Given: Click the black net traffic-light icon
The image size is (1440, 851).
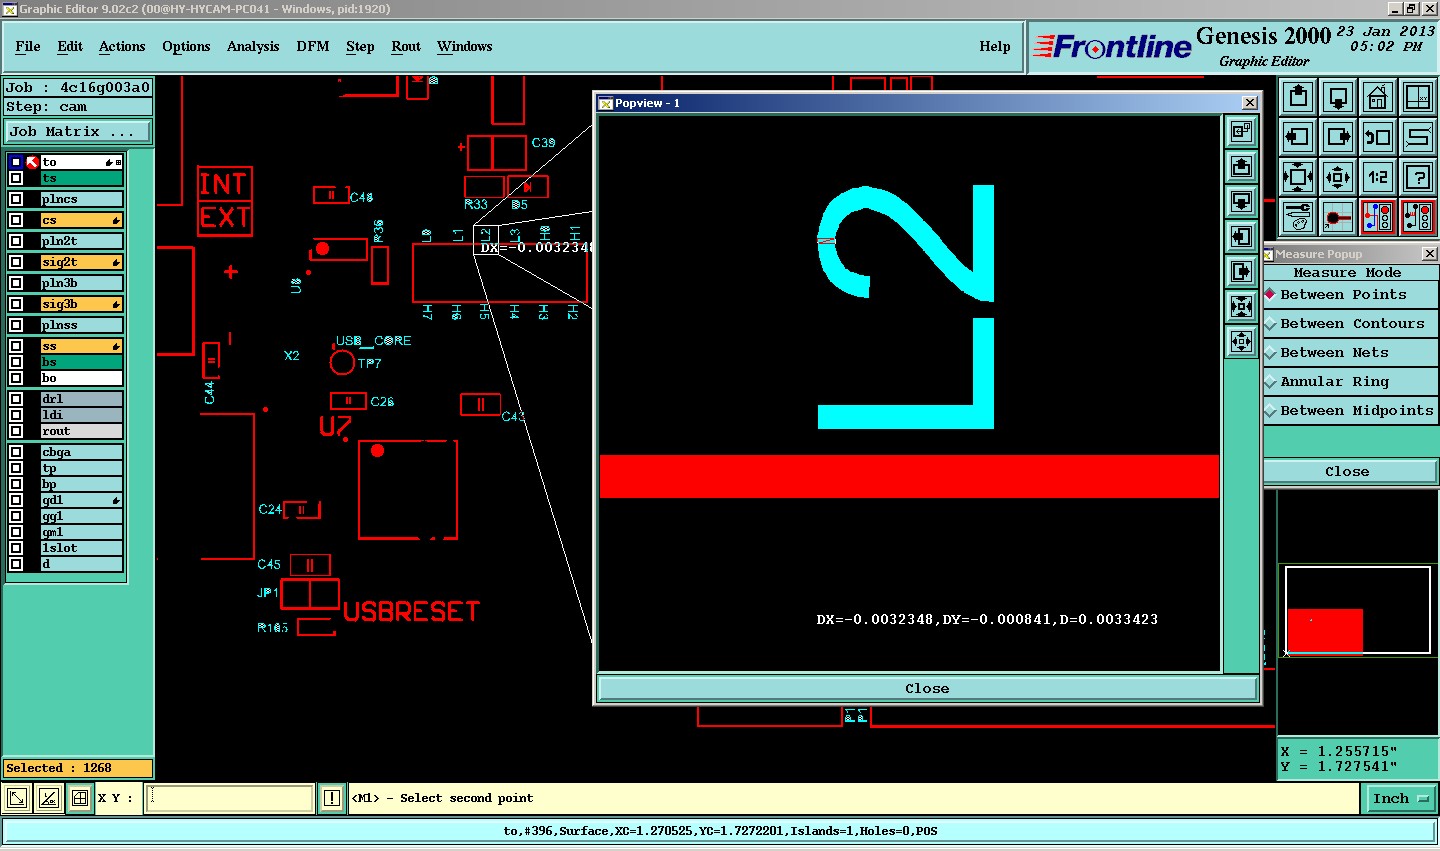Looking at the screenshot, I should tap(1418, 217).
